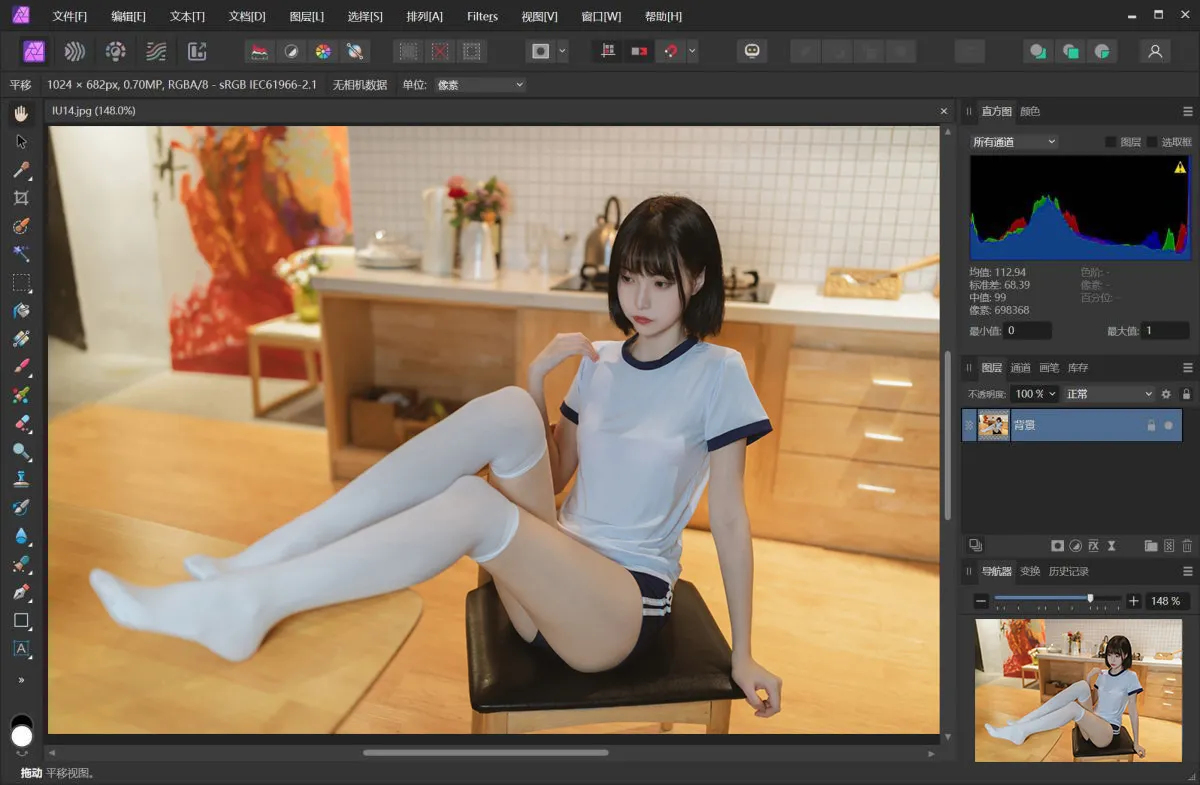Open the Export persona icon
The image size is (1200, 785).
click(197, 51)
